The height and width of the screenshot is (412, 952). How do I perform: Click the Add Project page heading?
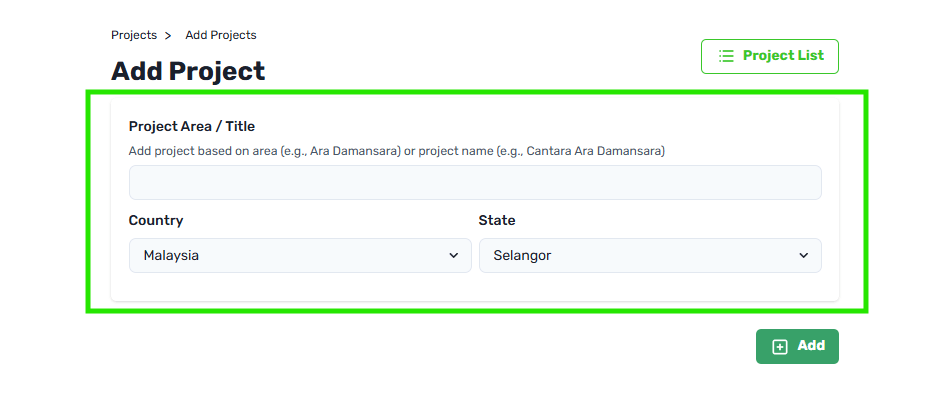[x=188, y=71]
